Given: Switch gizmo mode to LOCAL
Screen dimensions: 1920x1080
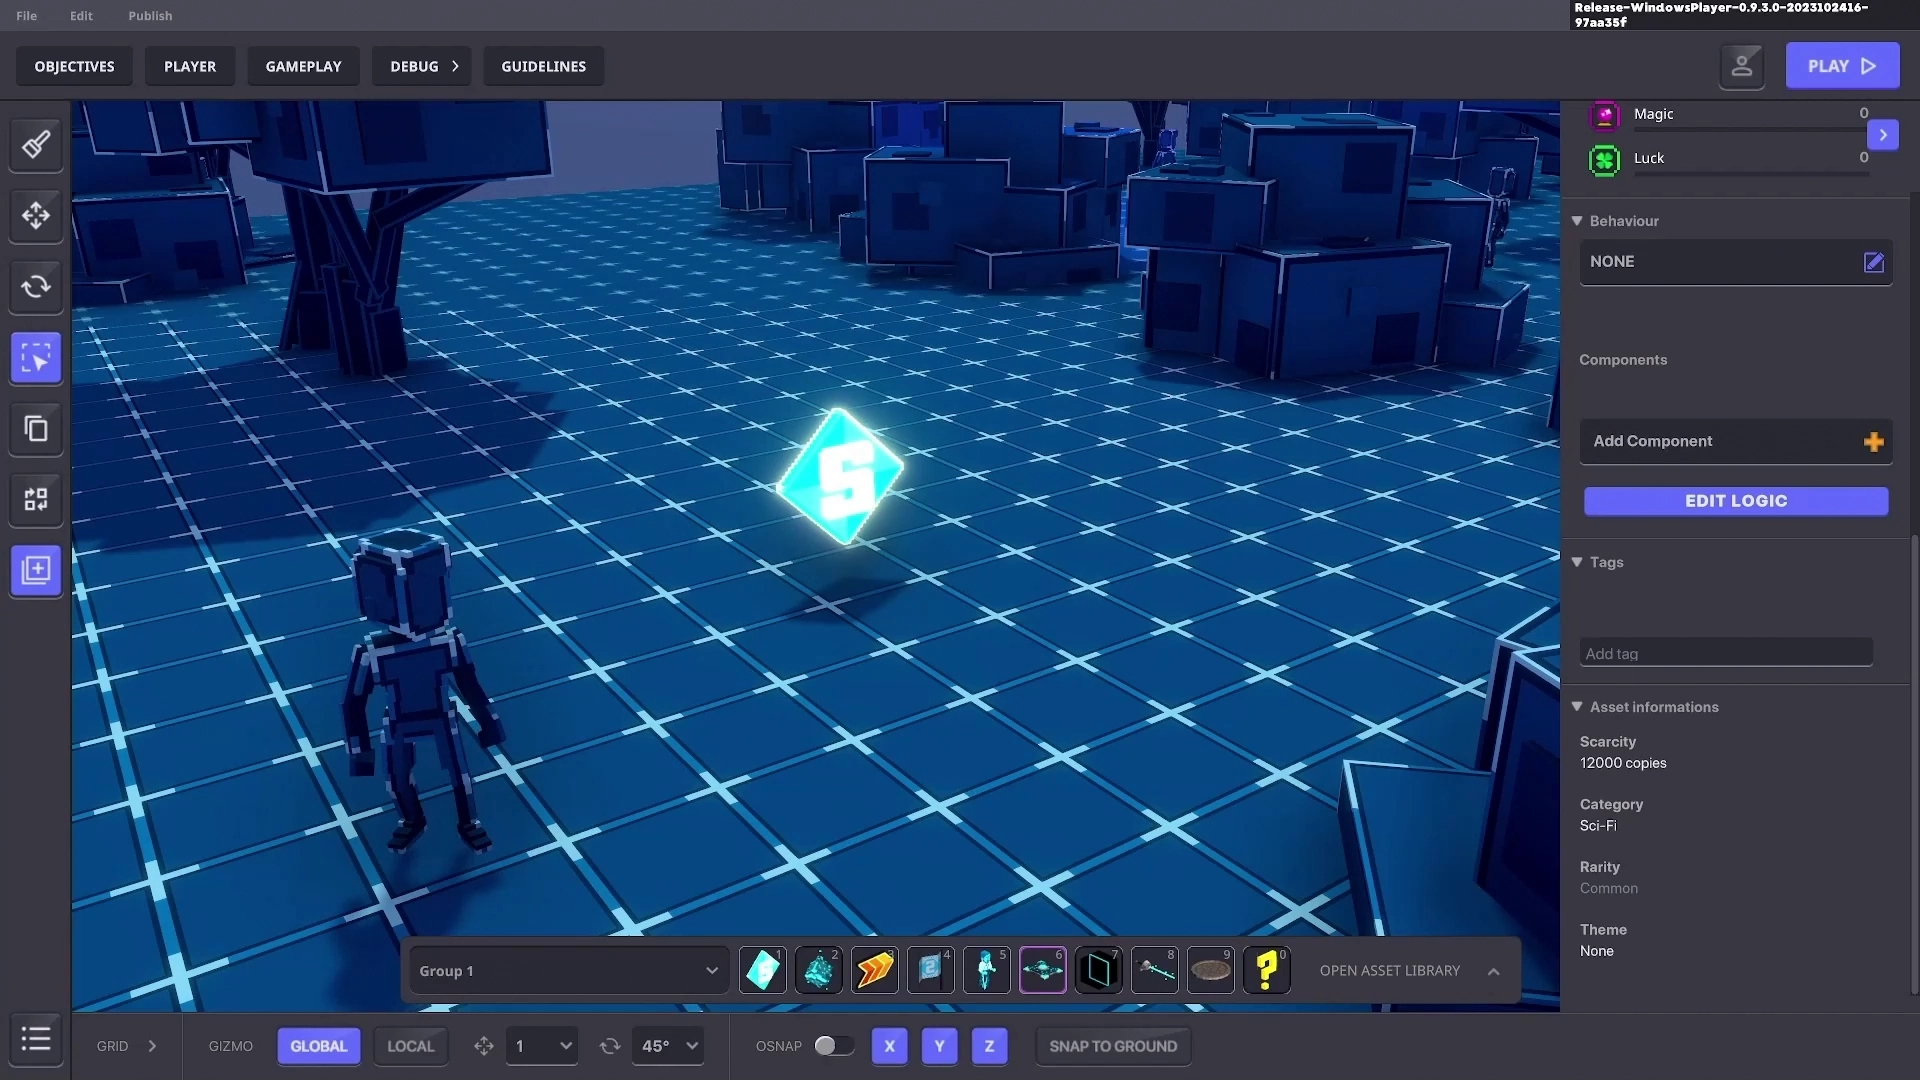Looking at the screenshot, I should pyautogui.click(x=410, y=1046).
